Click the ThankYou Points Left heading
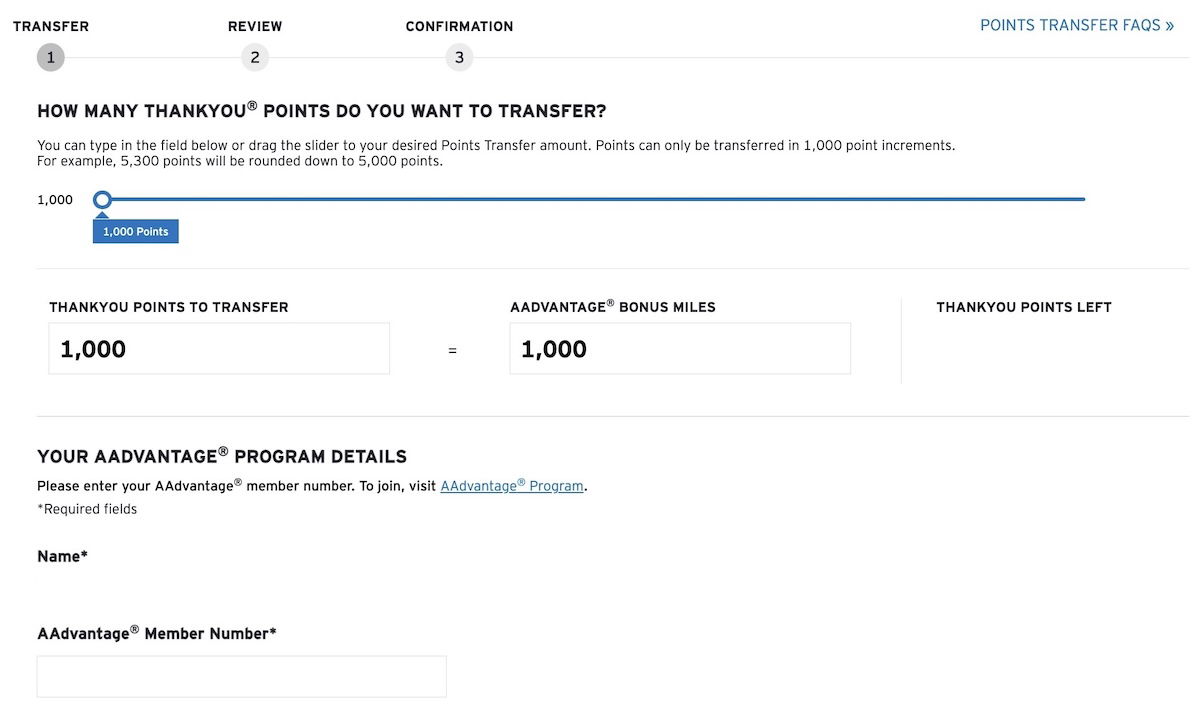Screen dimensions: 1200x718 pos(1024,307)
